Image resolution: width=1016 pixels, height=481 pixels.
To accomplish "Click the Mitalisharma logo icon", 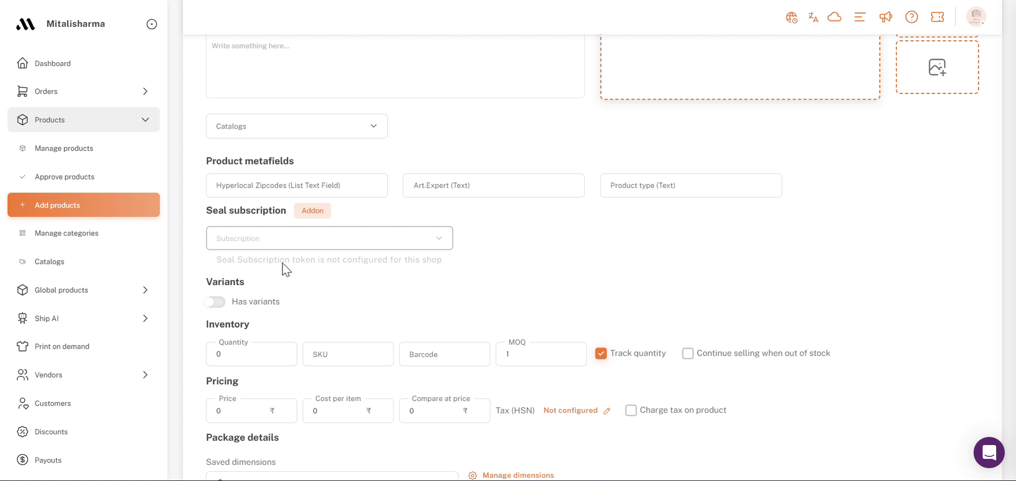I will [25, 24].
